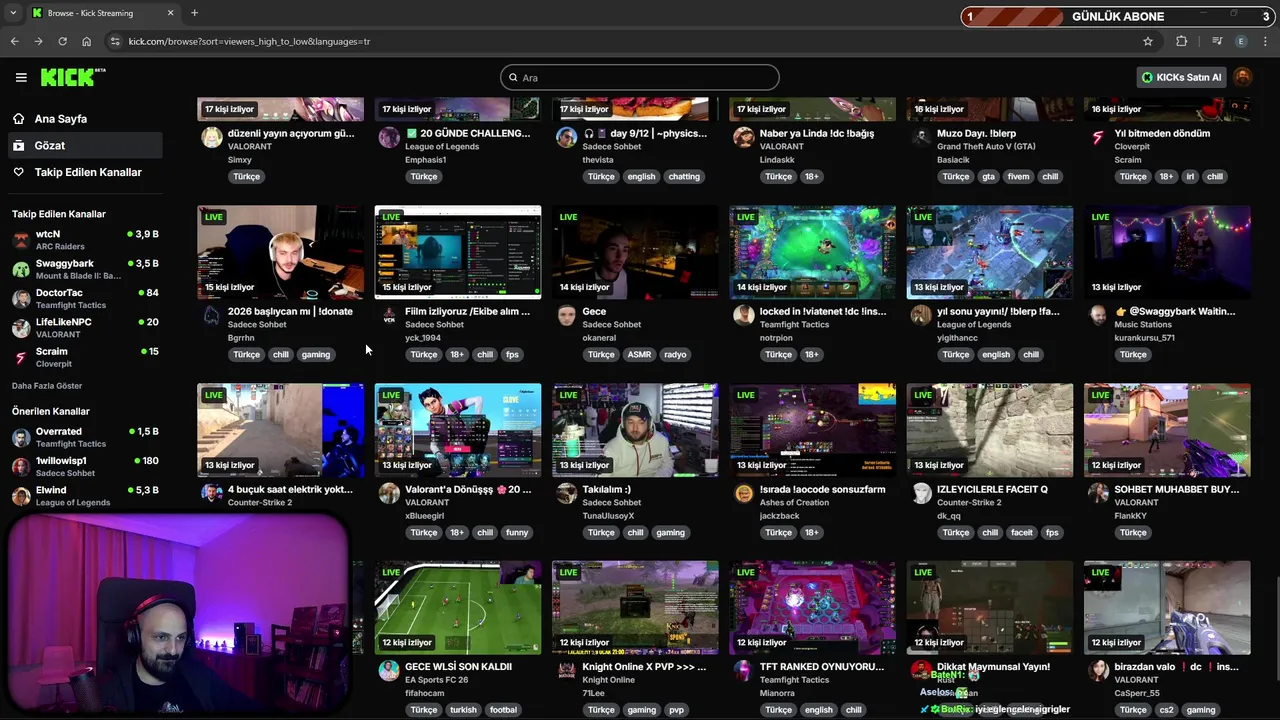Open Scraim followed channel
Screen dimensions: 1280x720
tap(85, 357)
